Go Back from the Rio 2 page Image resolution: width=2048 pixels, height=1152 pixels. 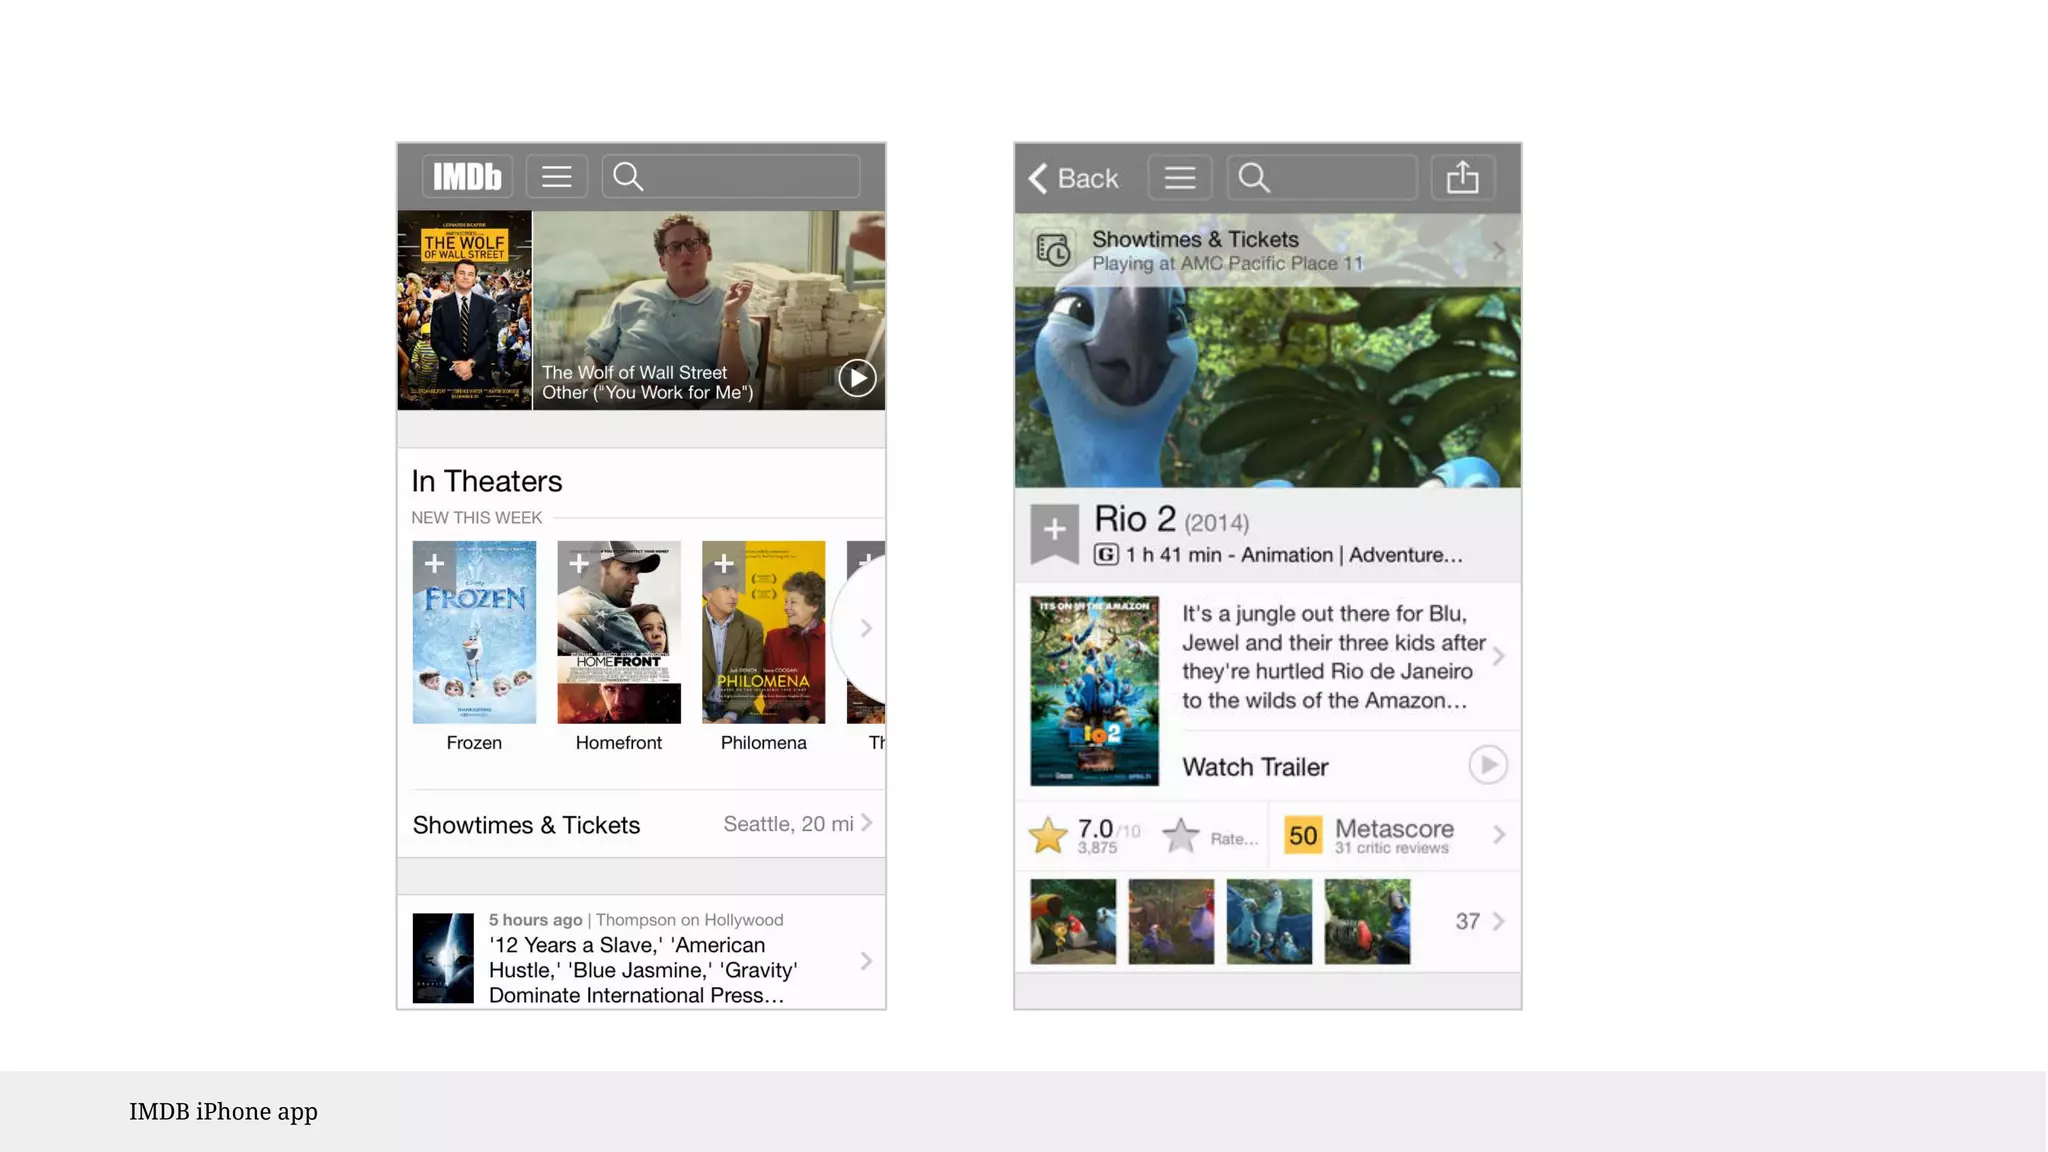(1073, 178)
